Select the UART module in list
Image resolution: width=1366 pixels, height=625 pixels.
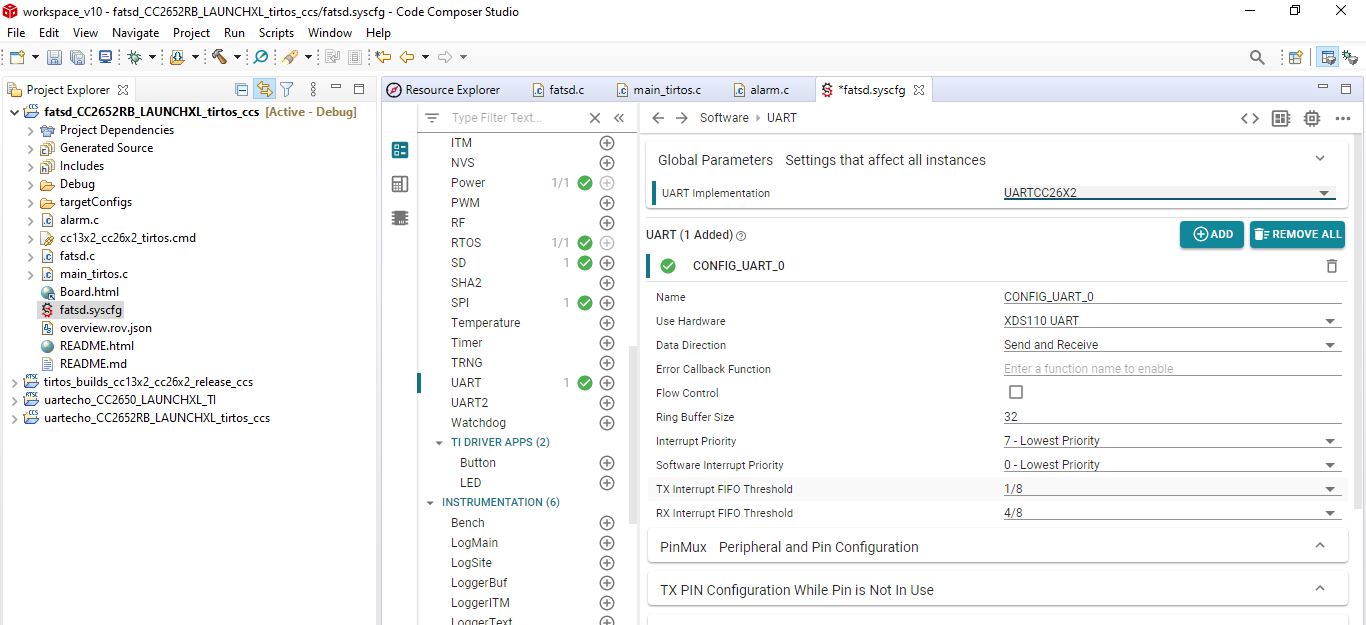[466, 383]
